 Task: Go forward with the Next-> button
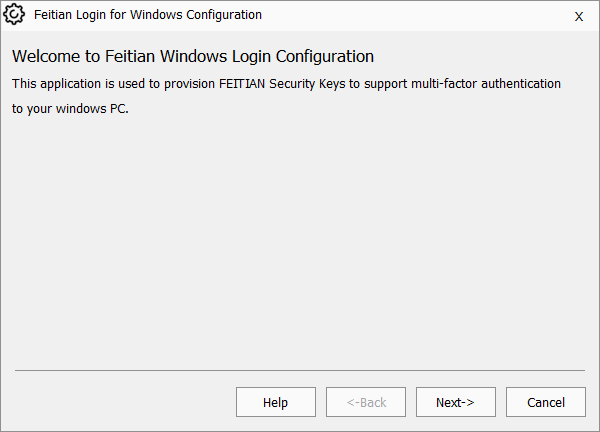[455, 402]
